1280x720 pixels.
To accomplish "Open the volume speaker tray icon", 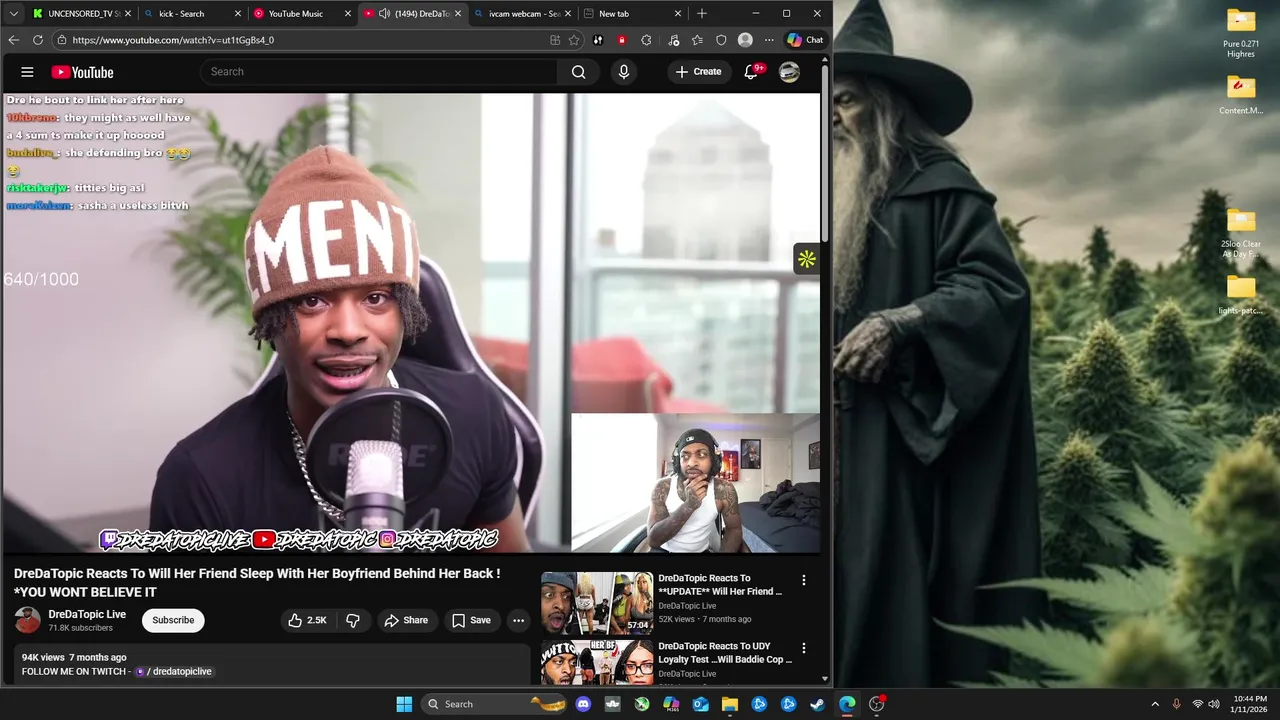I will tap(1214, 704).
